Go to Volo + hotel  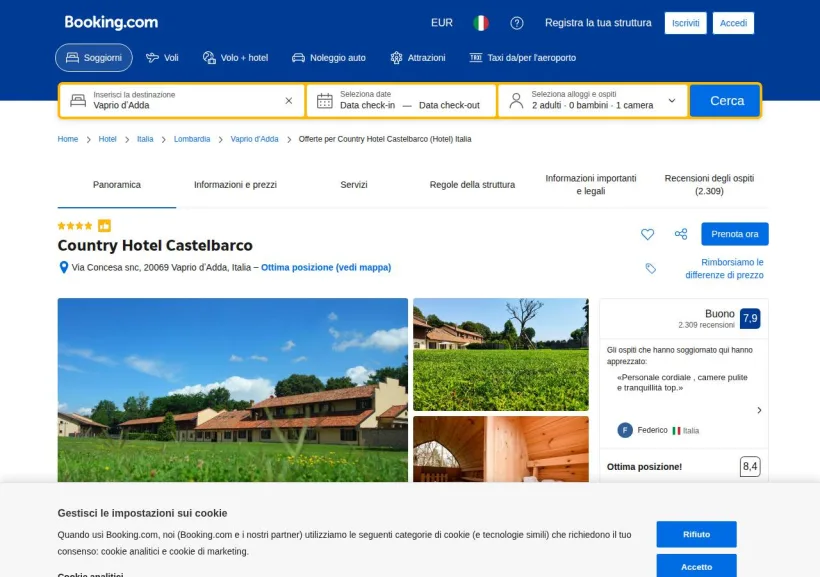pos(235,58)
